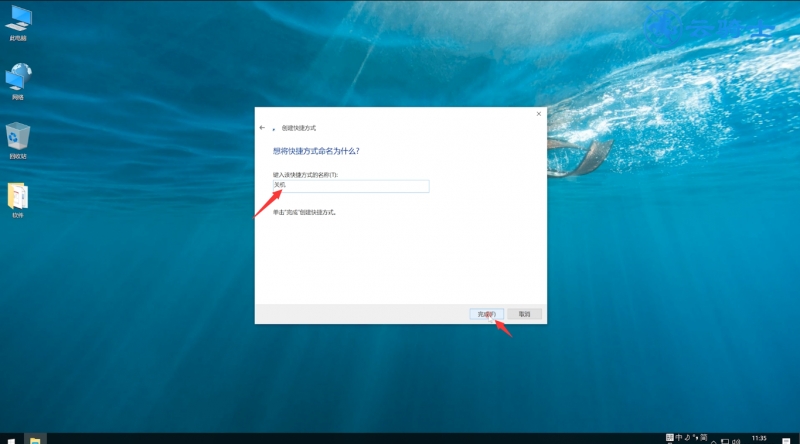800x444 pixels.
Task: Click the 取消 (Cancel) button
Action: point(524,314)
